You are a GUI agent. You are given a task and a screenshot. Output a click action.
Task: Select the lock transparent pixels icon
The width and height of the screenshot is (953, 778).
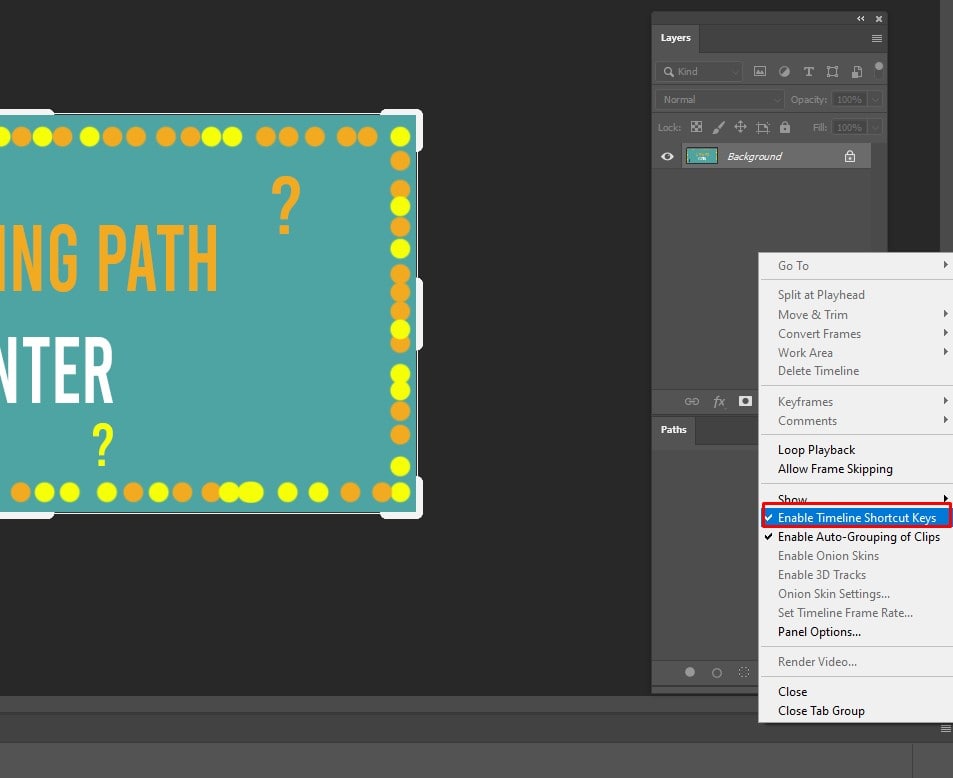(696, 127)
